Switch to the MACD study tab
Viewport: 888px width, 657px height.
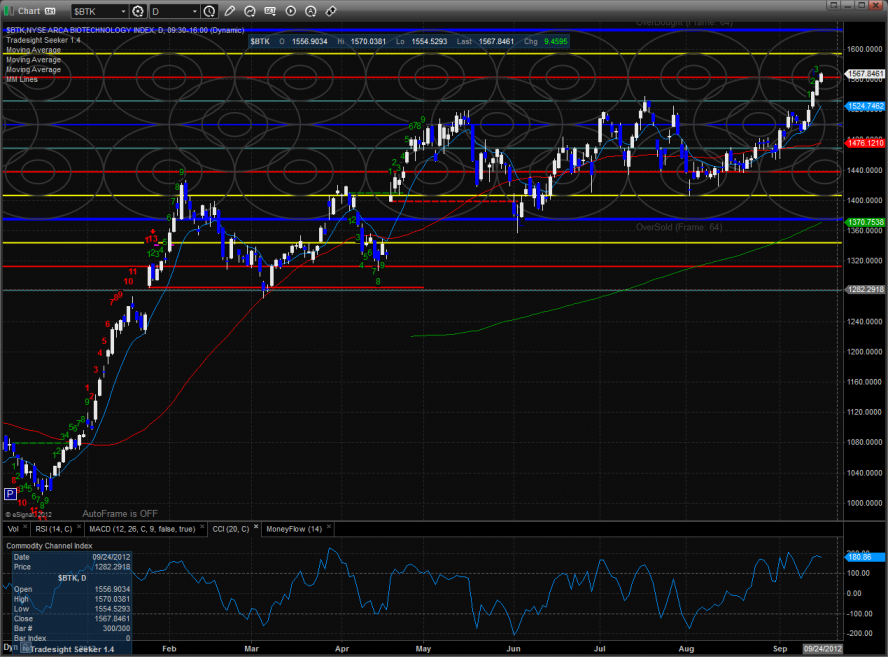click(x=140, y=527)
